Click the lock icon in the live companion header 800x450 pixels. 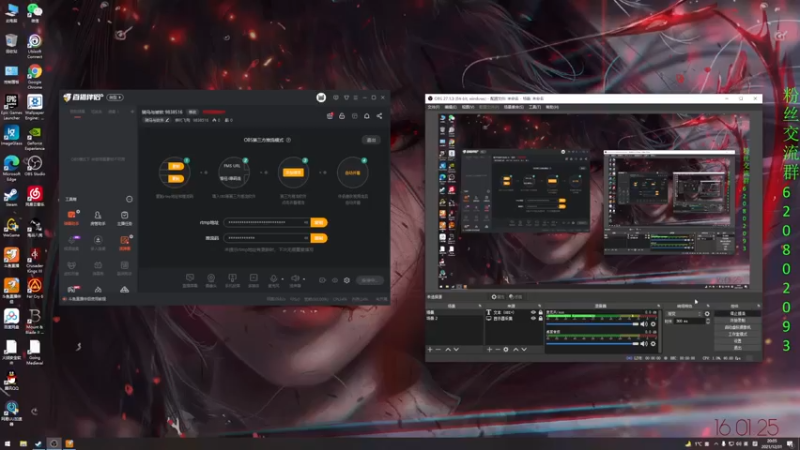point(342,116)
